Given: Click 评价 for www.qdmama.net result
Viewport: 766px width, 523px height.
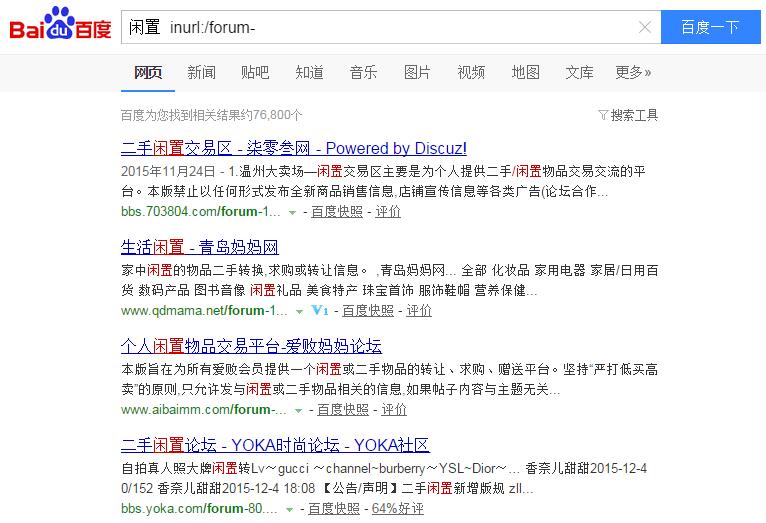Looking at the screenshot, I should pyautogui.click(x=419, y=311).
